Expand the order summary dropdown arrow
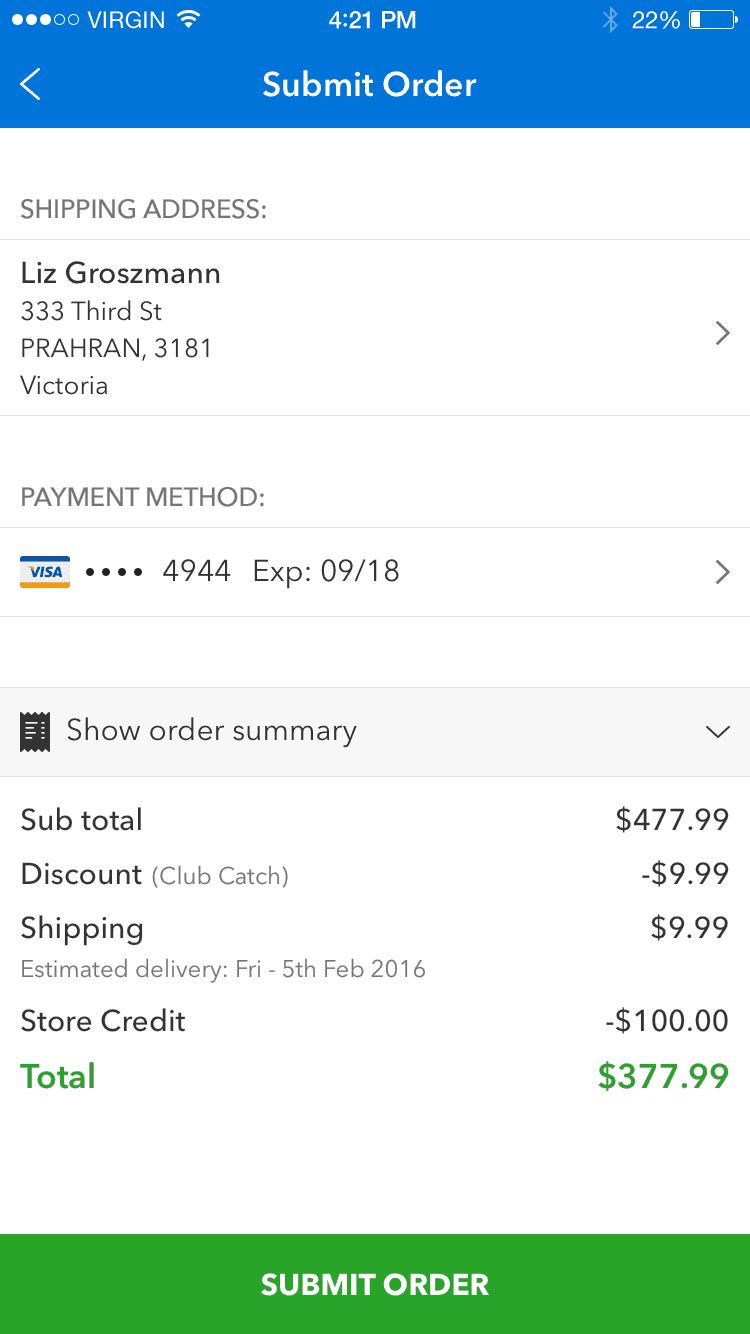This screenshot has width=750, height=1334. 717,732
